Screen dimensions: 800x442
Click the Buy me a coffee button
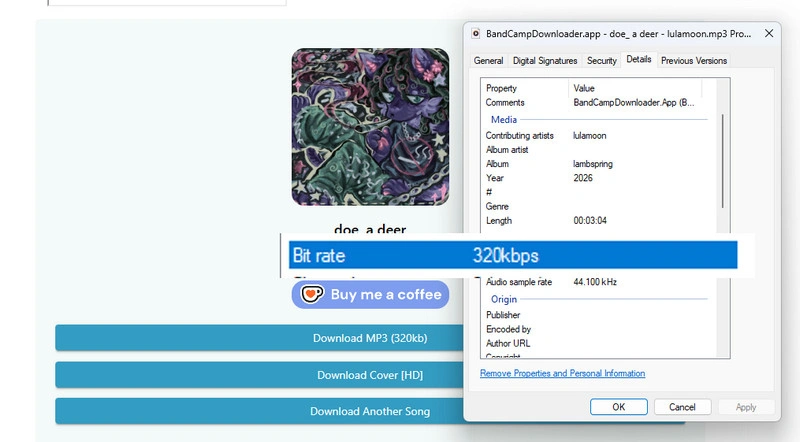click(370, 294)
